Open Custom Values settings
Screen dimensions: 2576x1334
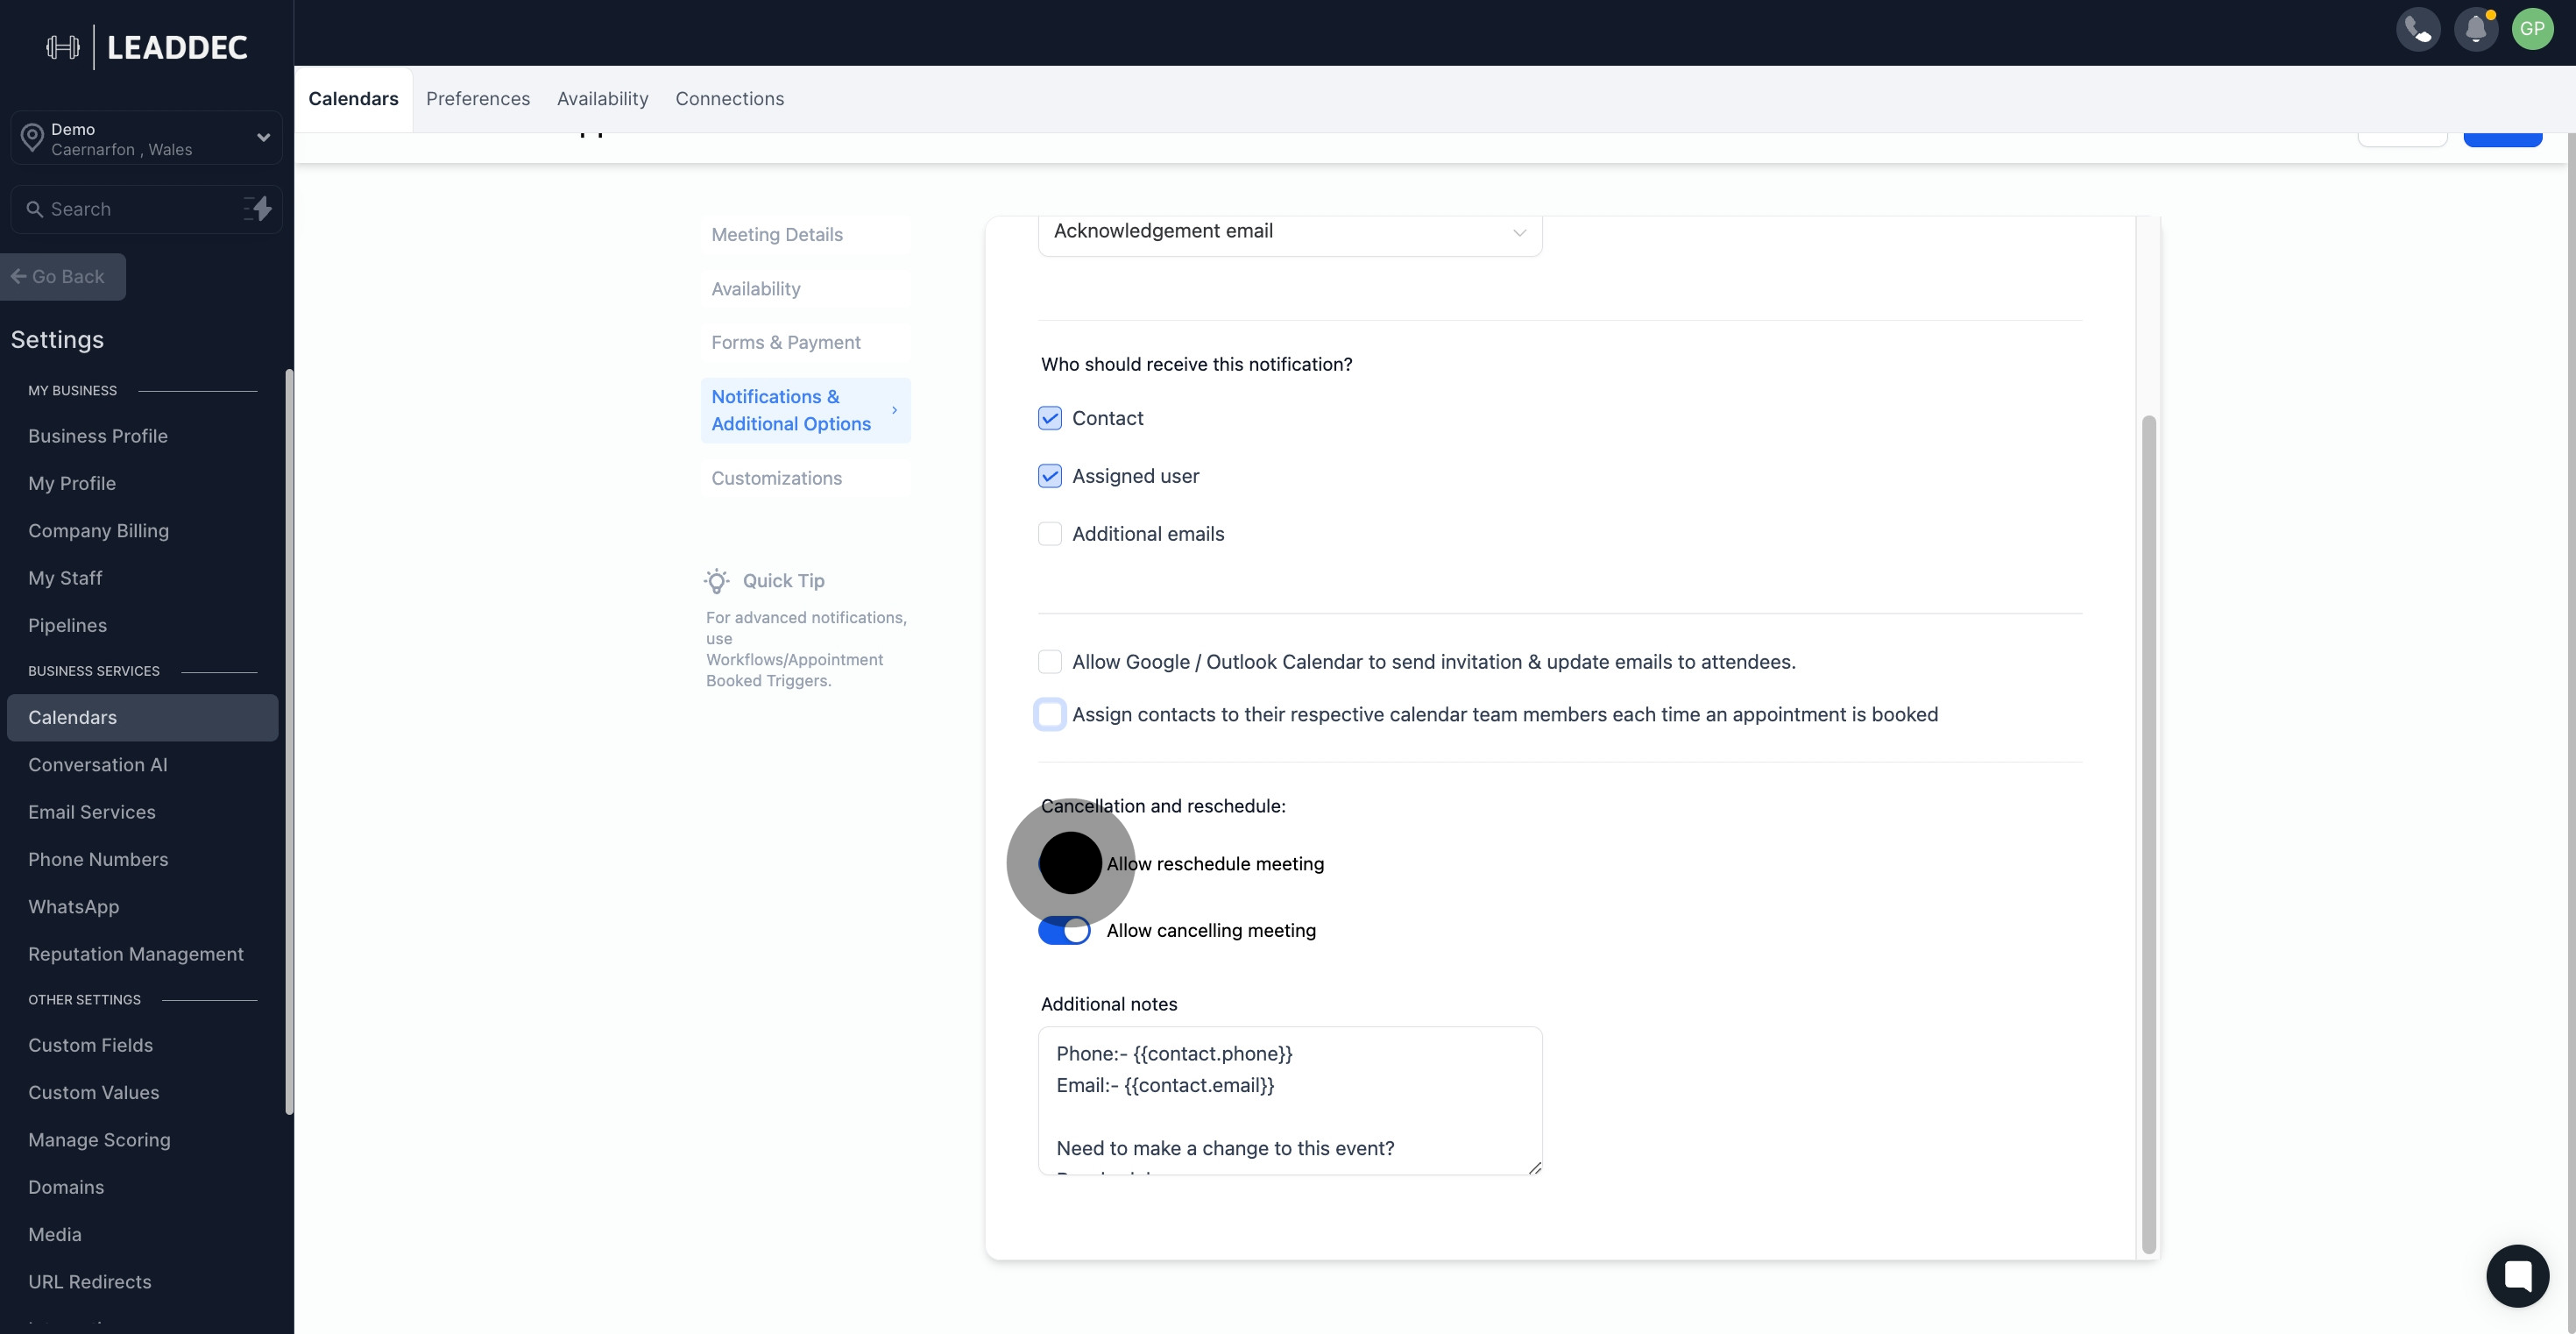[x=94, y=1093]
